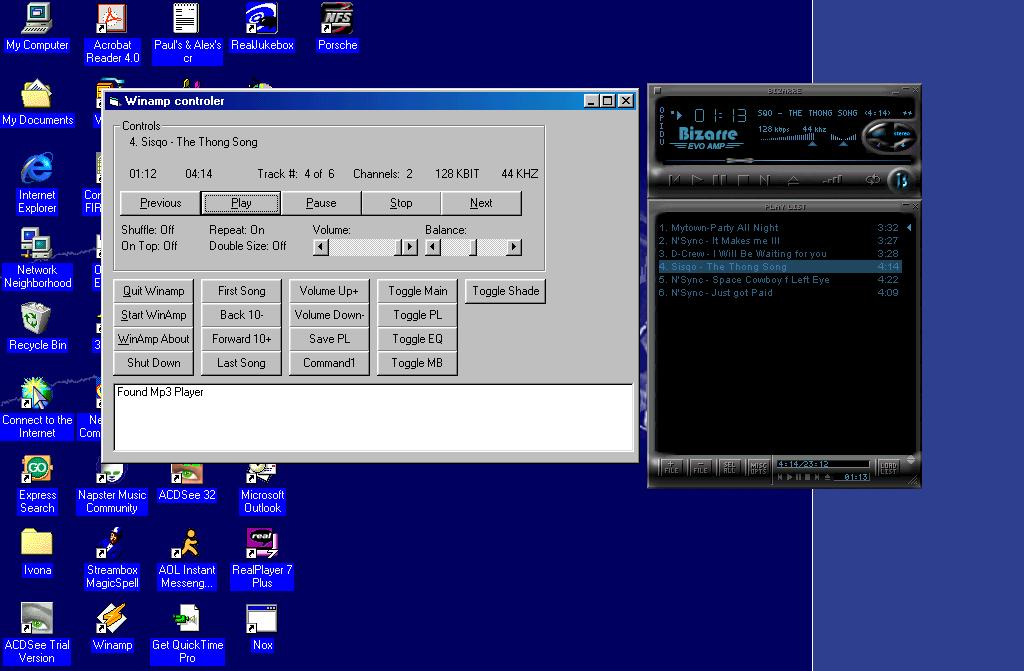Screen dimensions: 1024x671
Task: Click the Volume scrollbar left arrow
Action: [x=321, y=247]
